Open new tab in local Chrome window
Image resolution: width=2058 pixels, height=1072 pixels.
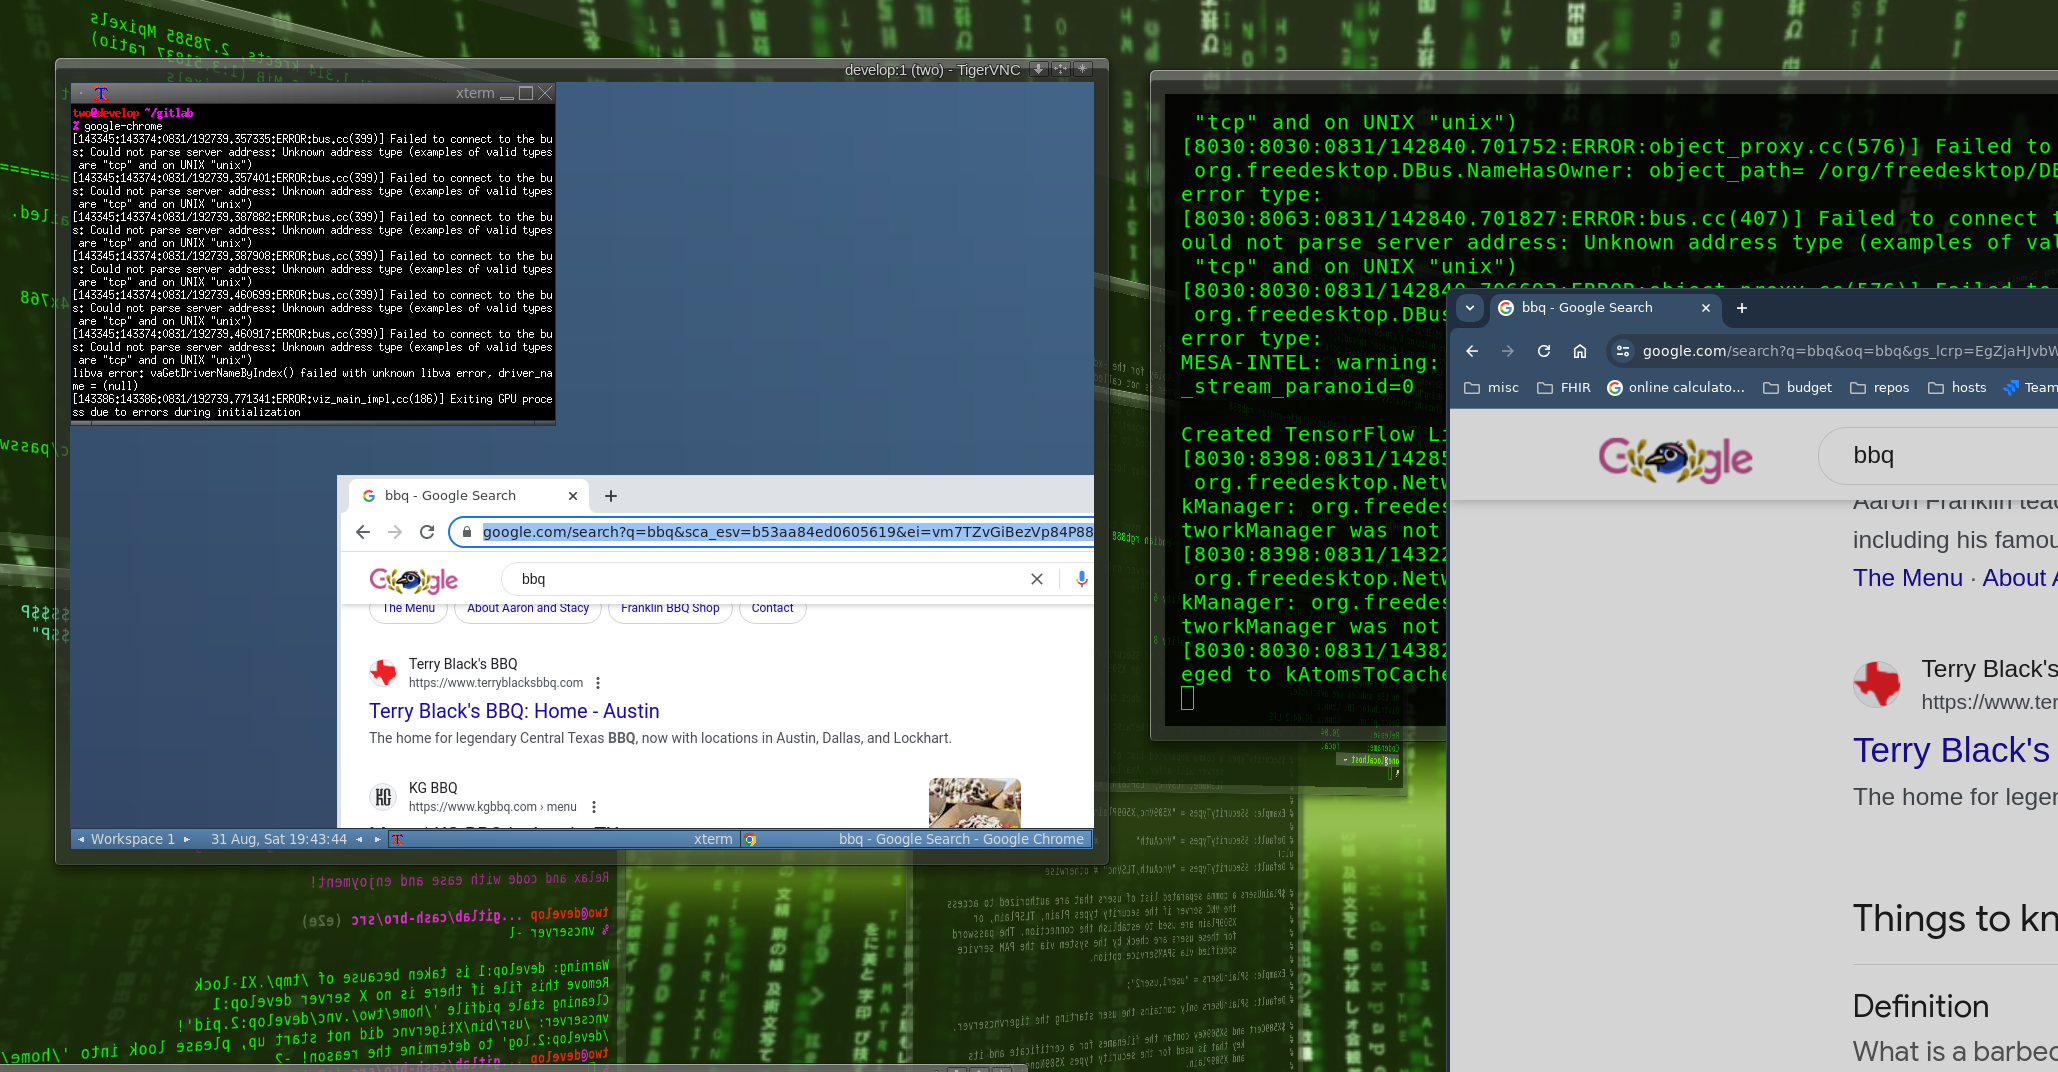coord(1742,308)
